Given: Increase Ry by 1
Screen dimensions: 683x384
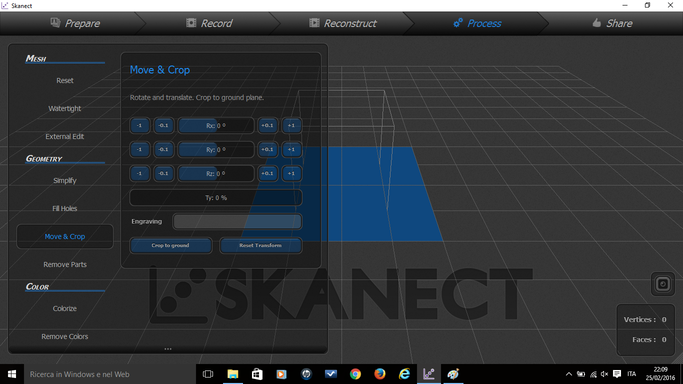Looking at the screenshot, I should [x=291, y=149].
